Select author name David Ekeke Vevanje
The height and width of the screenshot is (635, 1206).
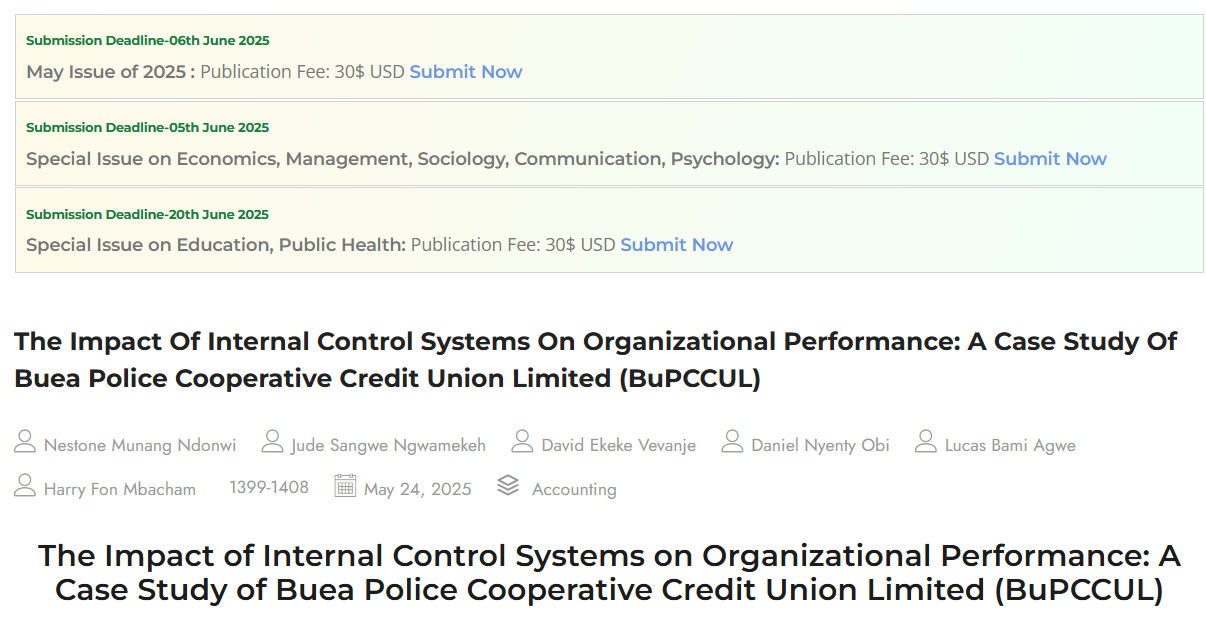pyautogui.click(x=618, y=446)
